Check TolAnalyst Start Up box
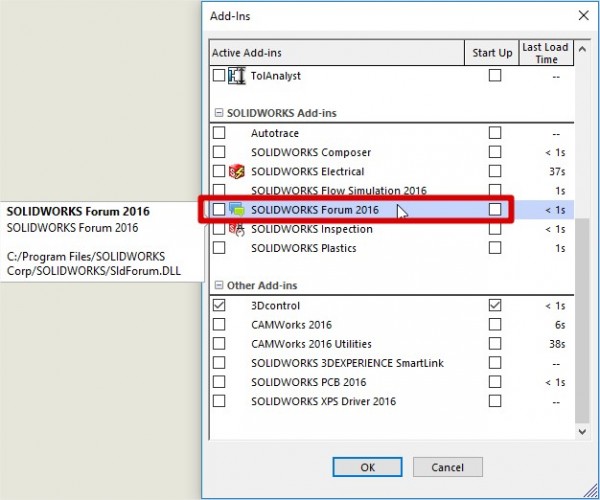600x500 pixels. click(495, 75)
